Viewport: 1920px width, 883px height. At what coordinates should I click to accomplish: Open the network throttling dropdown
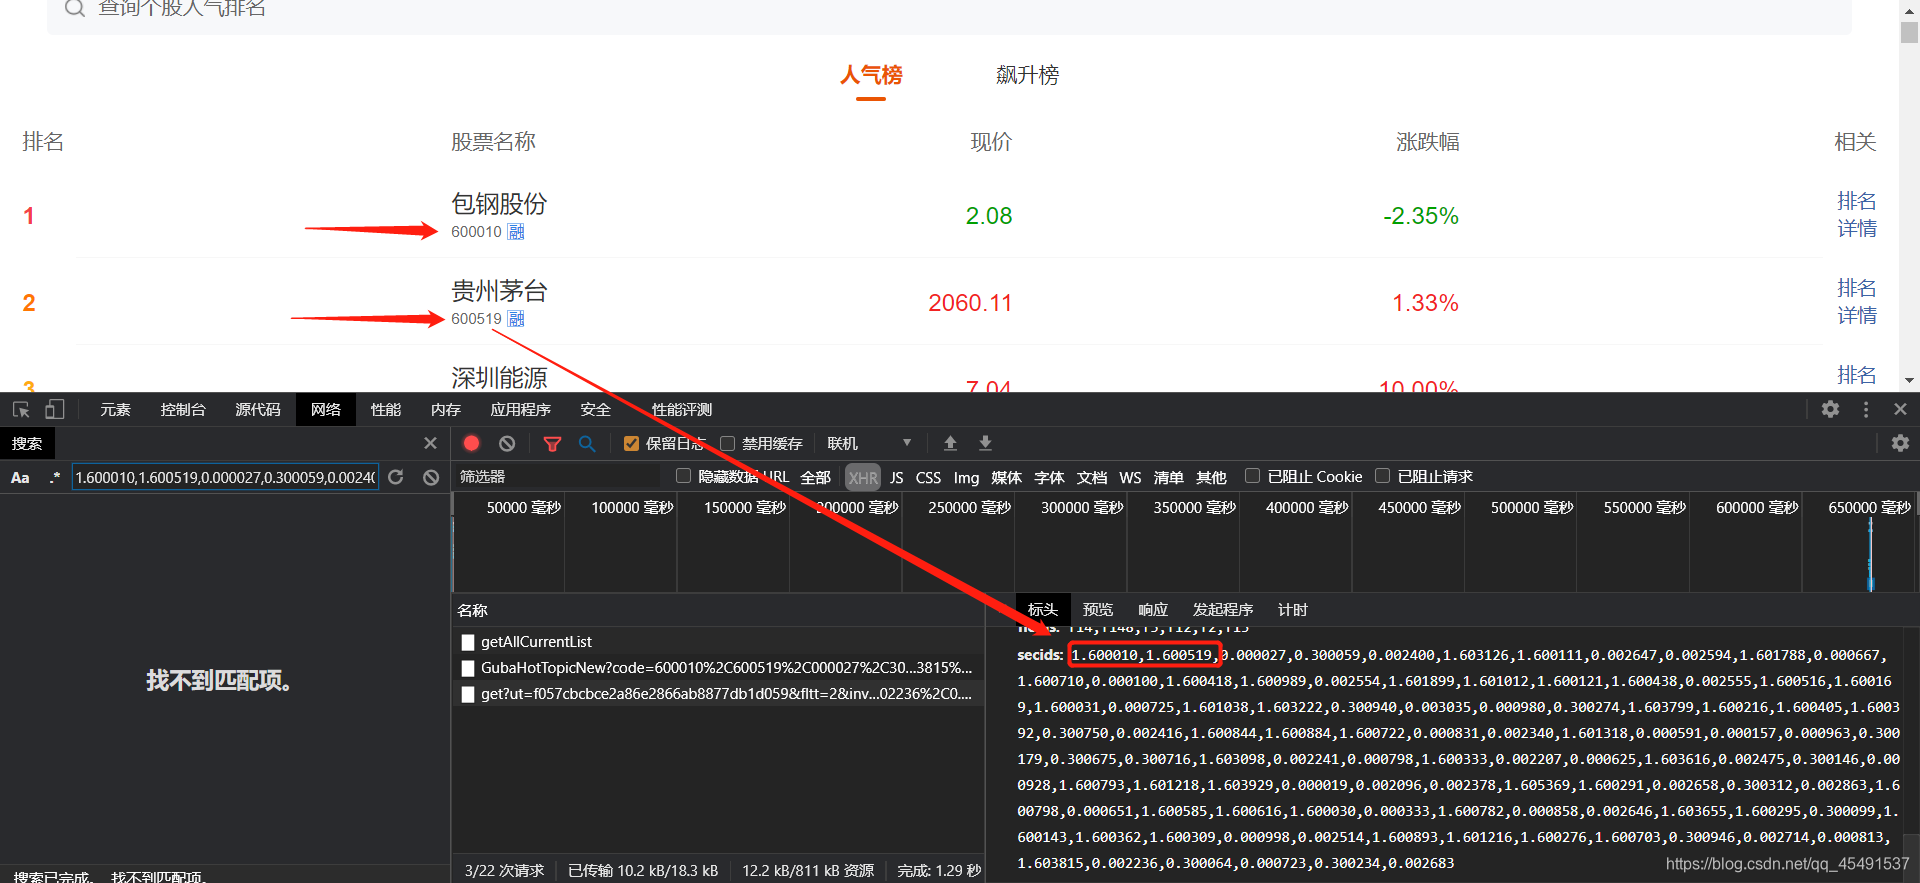[870, 443]
